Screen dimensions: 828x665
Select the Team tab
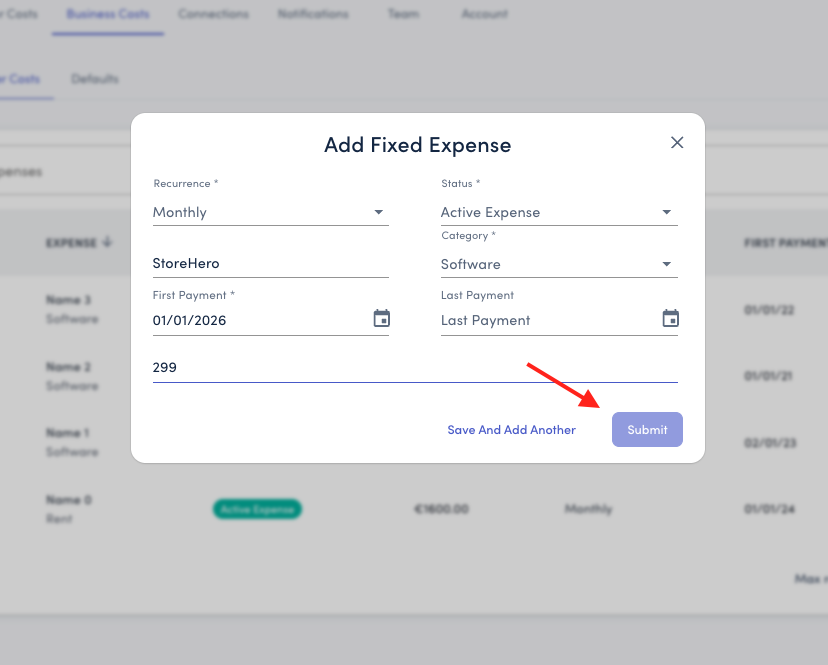point(404,15)
